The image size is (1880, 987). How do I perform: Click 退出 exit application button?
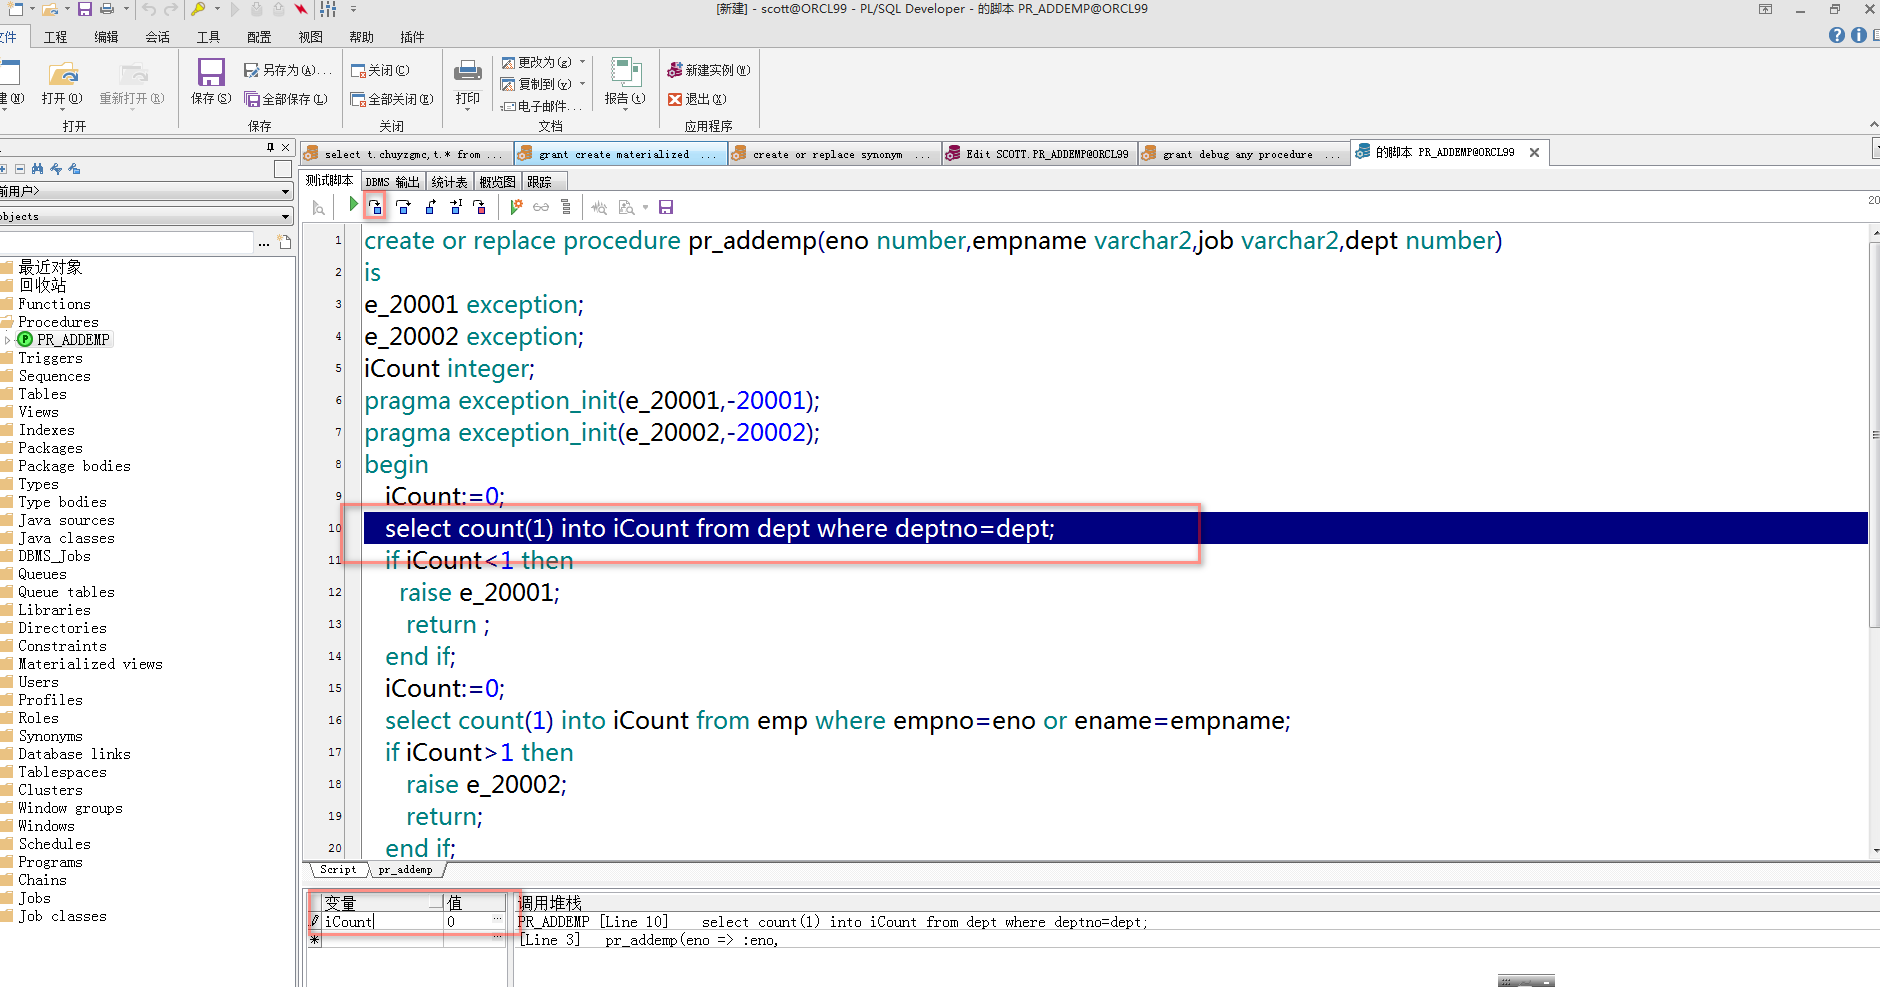pos(697,99)
